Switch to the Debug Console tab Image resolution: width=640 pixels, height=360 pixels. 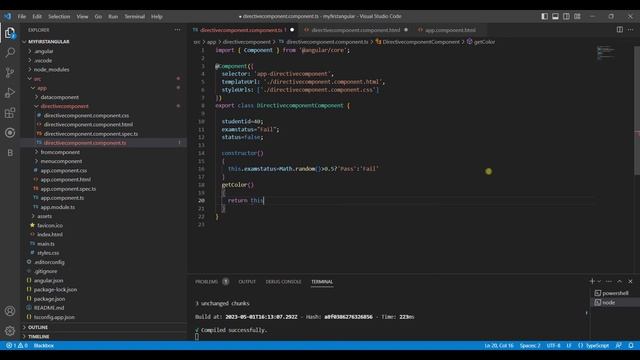tap(283, 282)
